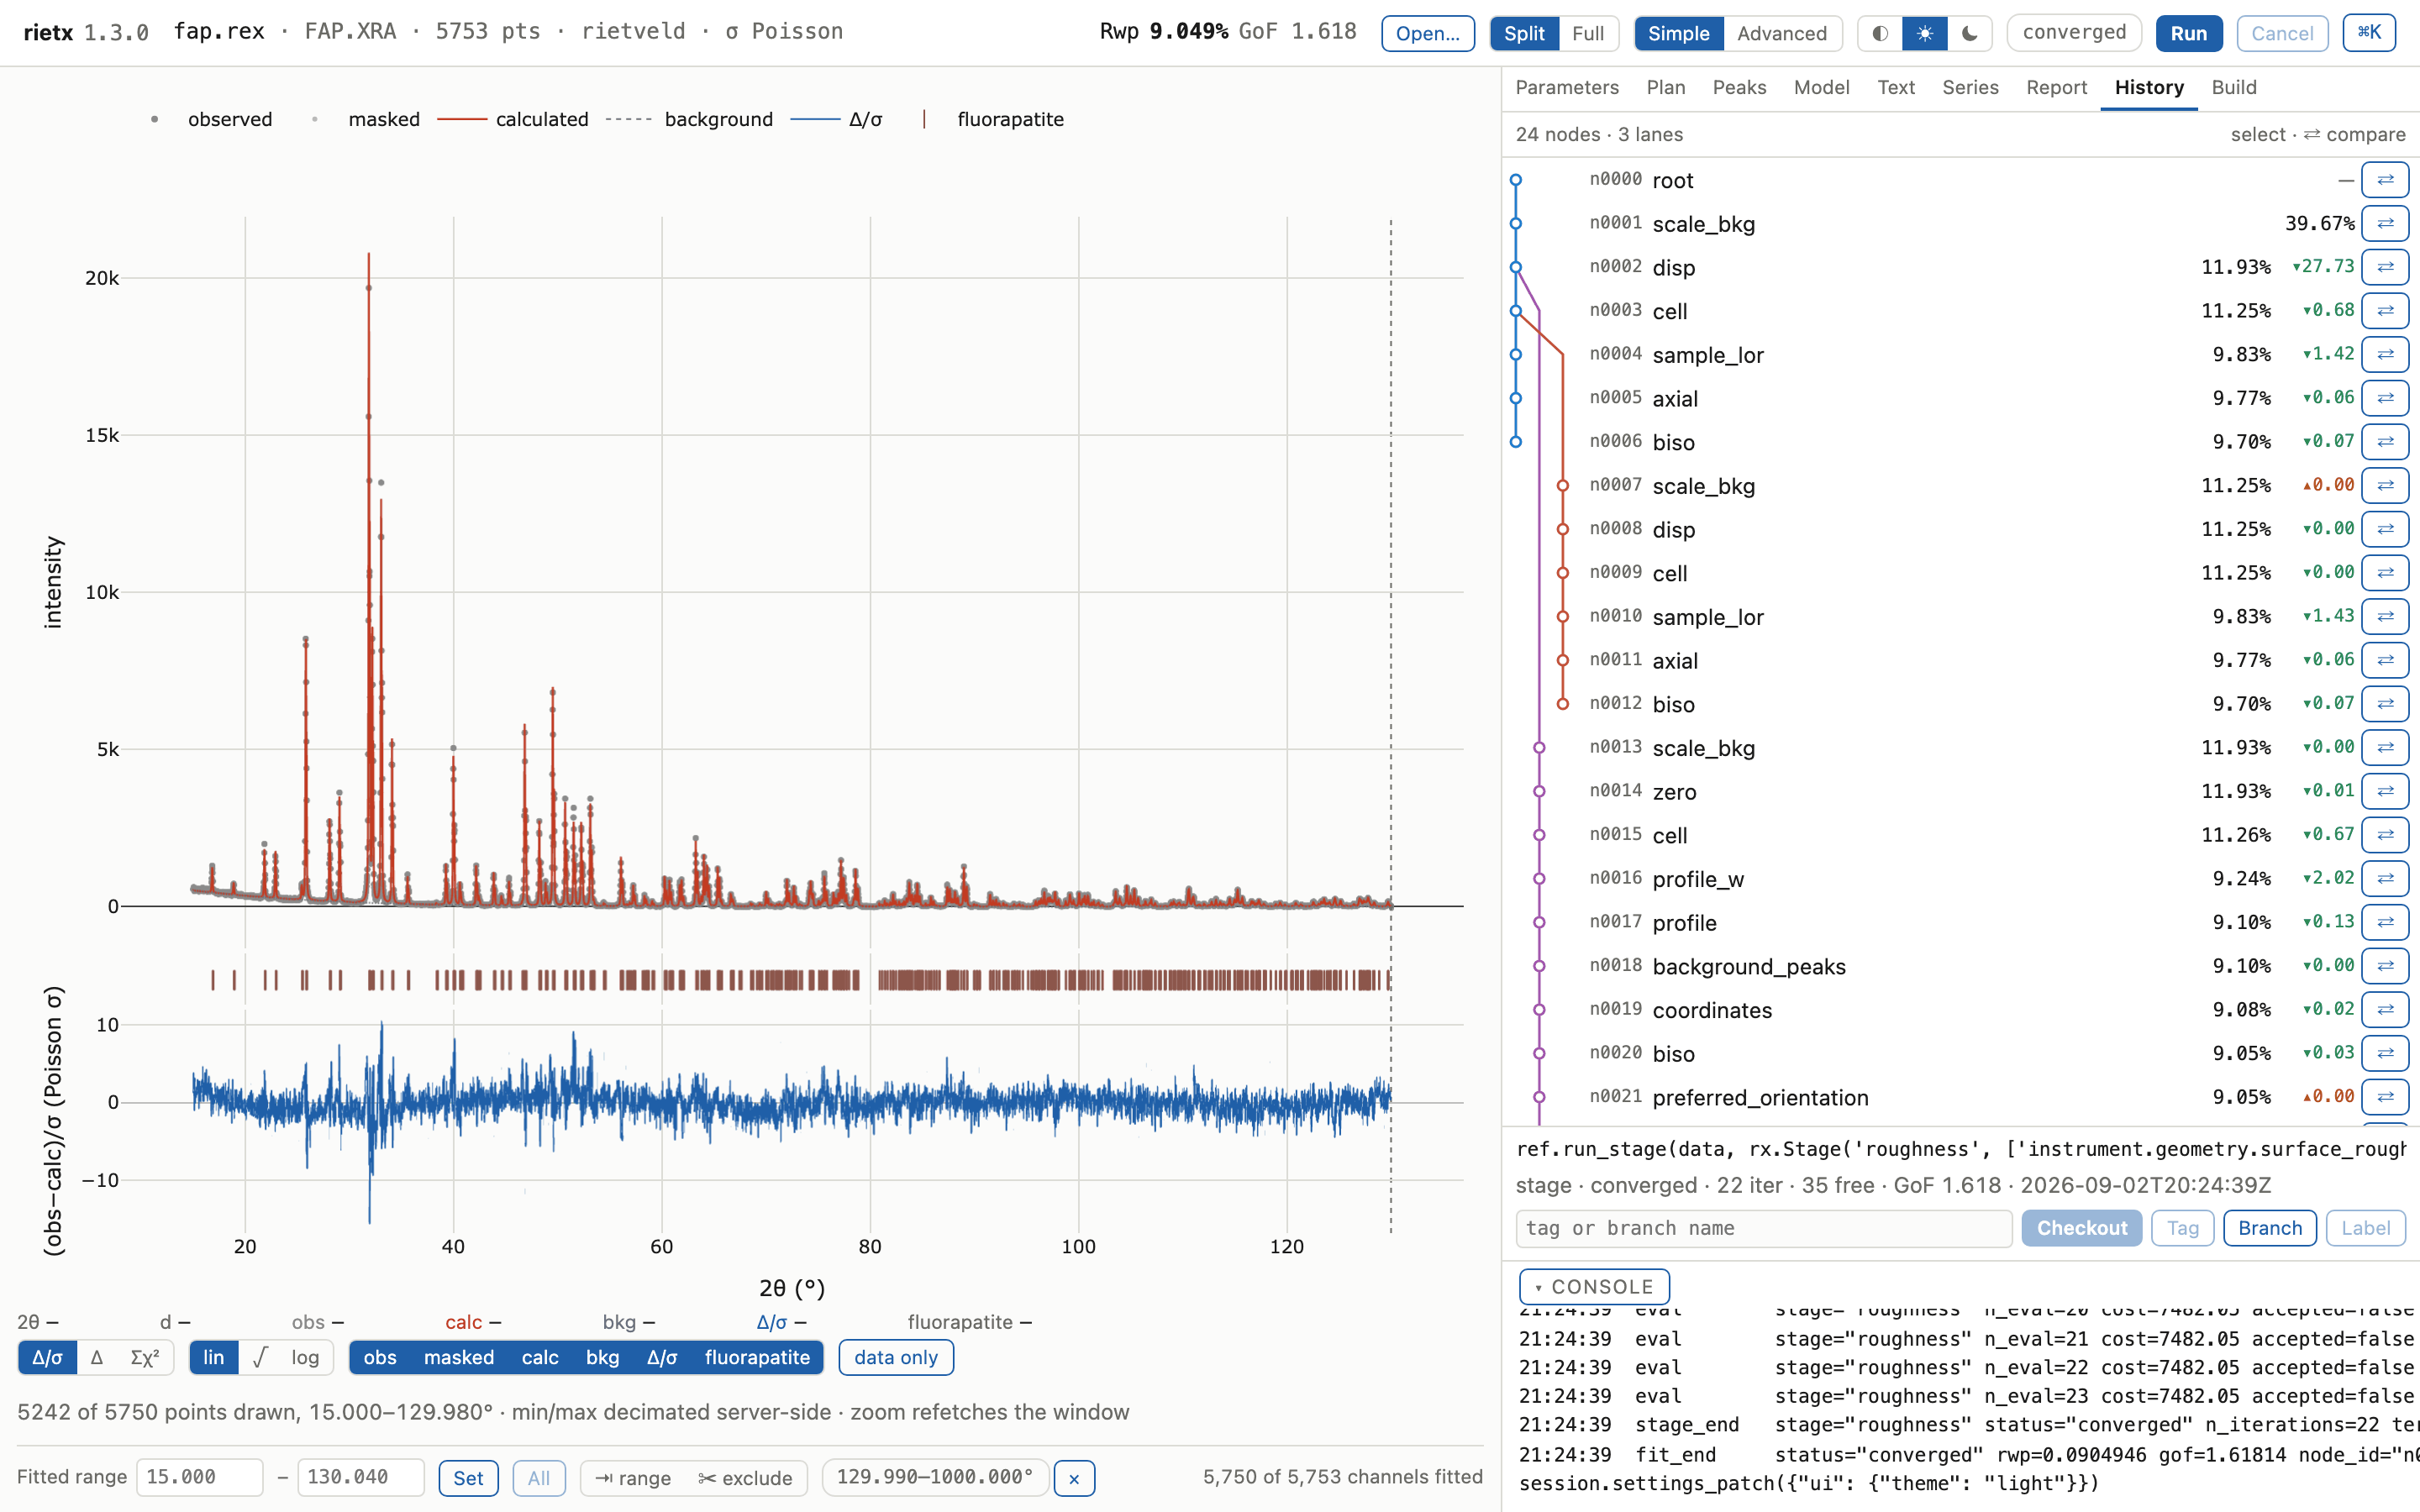Click compare icon for n0008 disp
This screenshot has height=1512, width=2420.
click(x=2384, y=529)
